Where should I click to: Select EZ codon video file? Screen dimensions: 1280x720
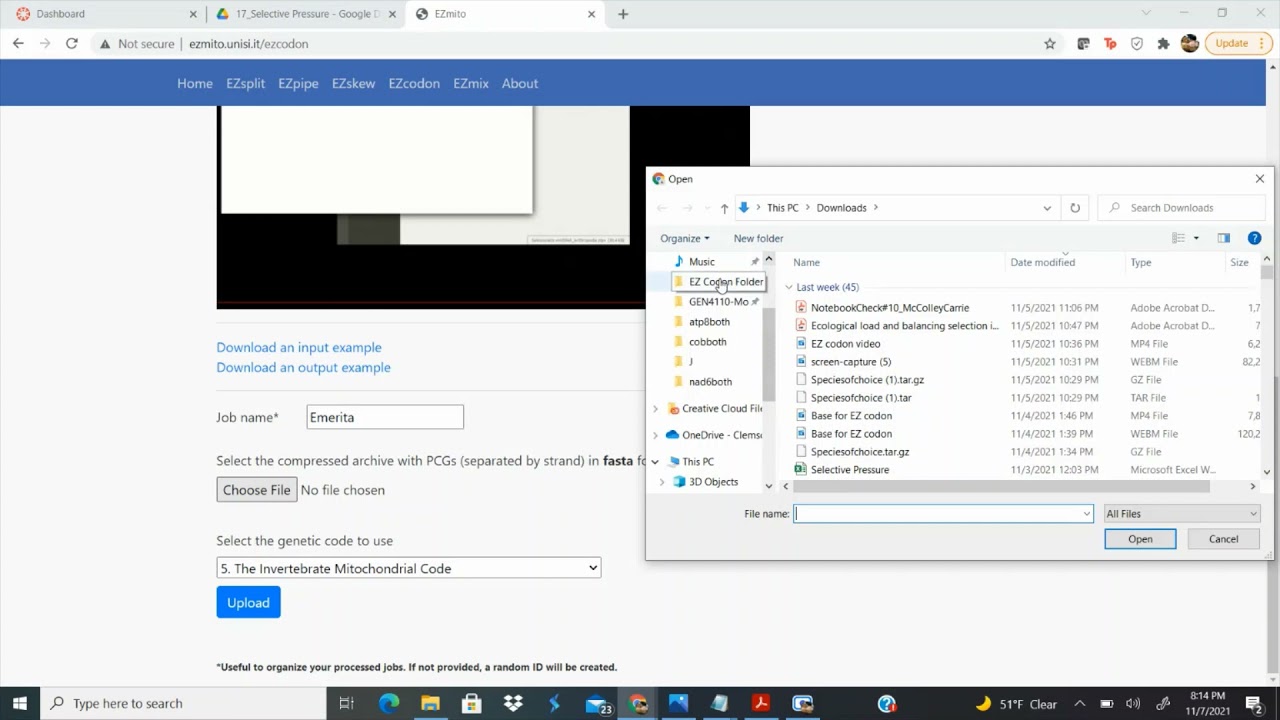point(845,344)
